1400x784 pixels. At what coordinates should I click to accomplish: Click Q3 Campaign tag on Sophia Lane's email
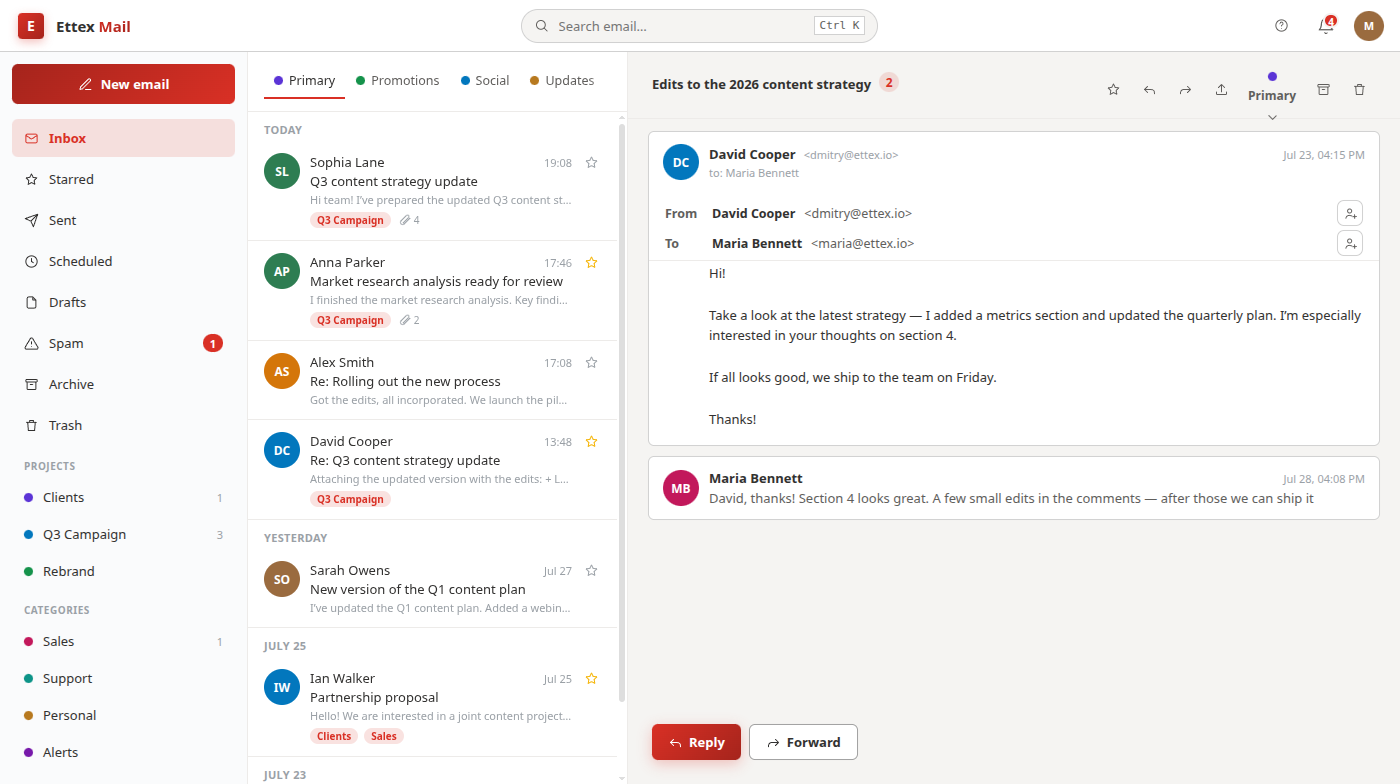[x=350, y=220]
